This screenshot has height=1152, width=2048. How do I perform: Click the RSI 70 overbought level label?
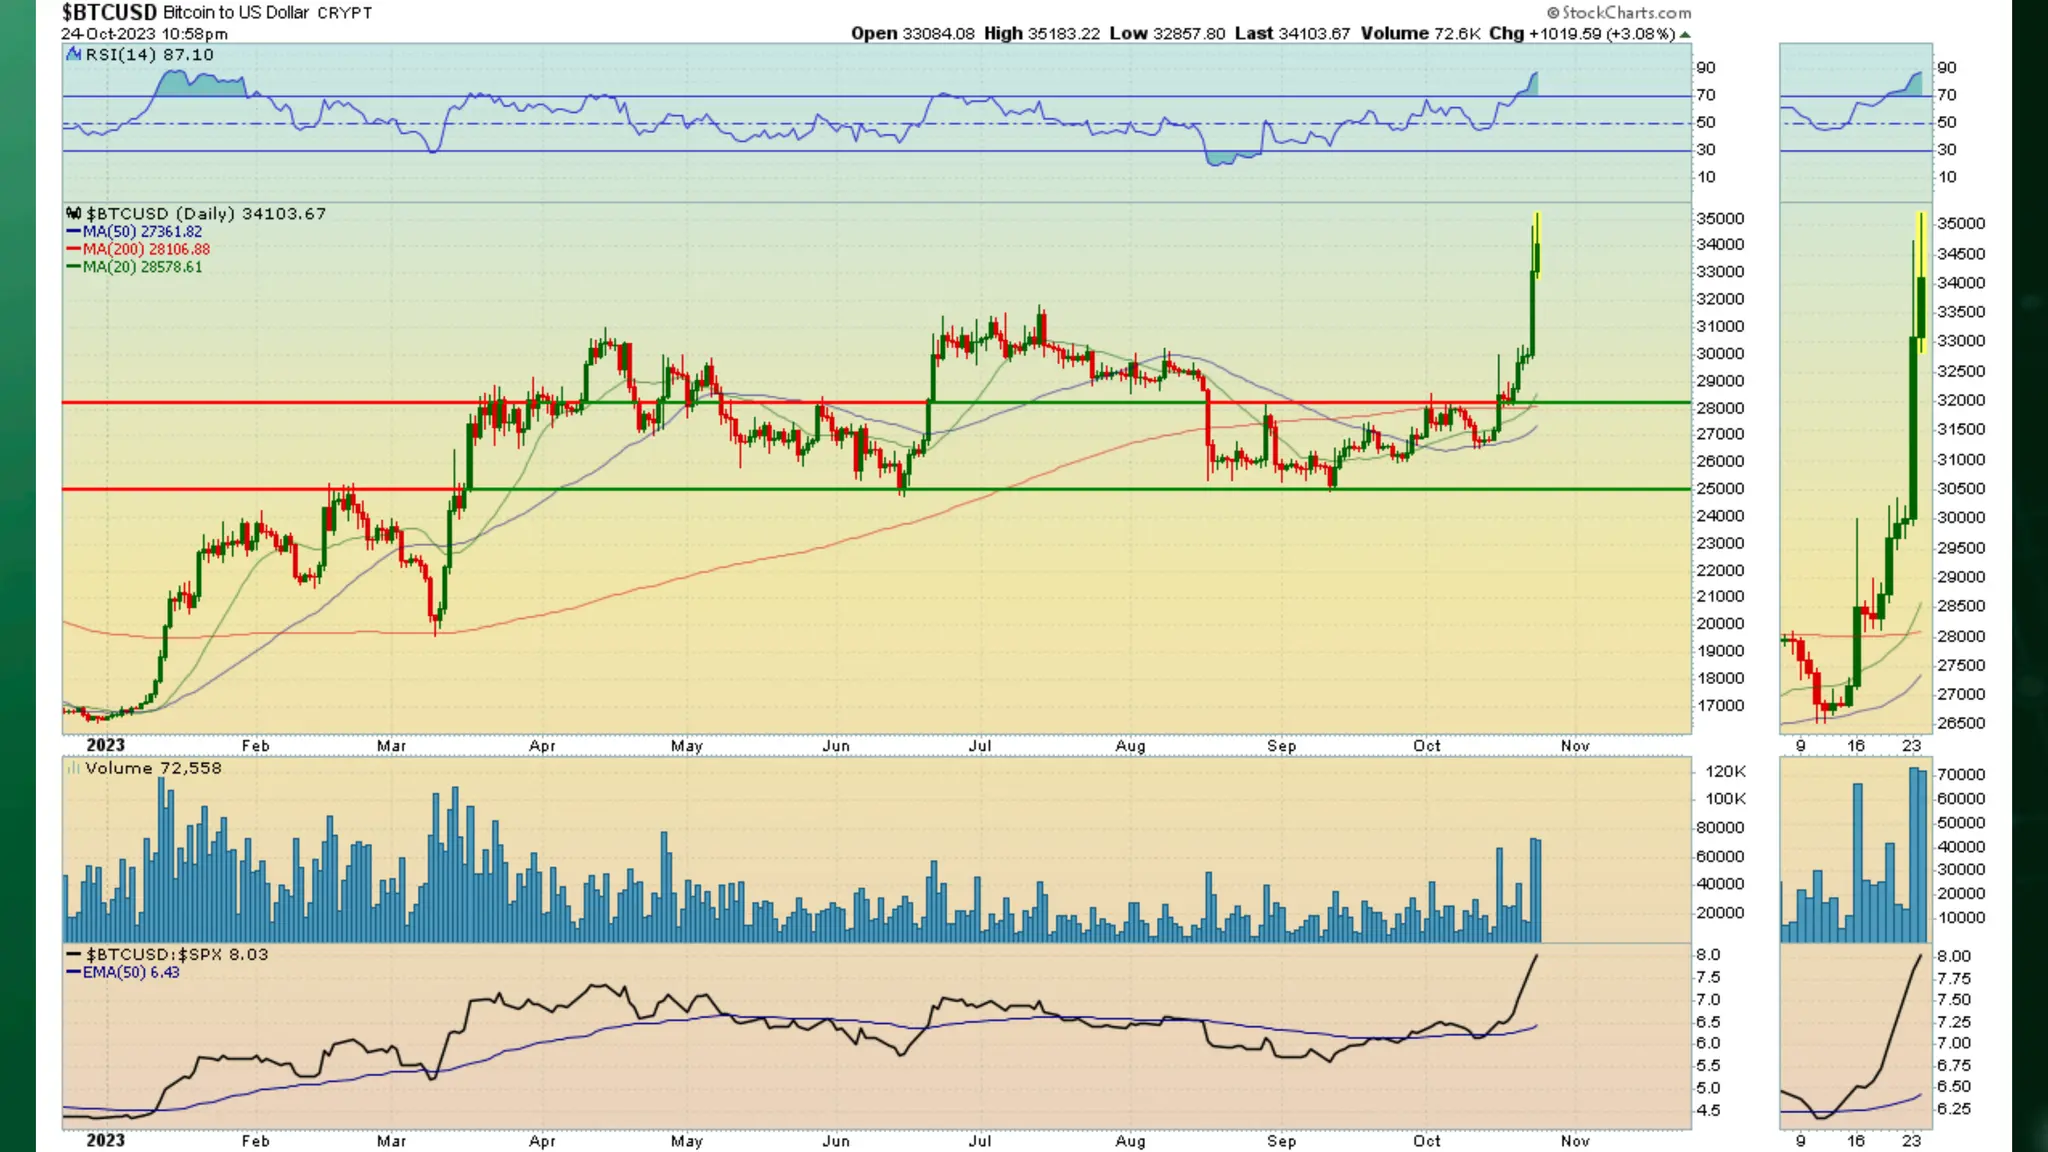pos(1706,95)
